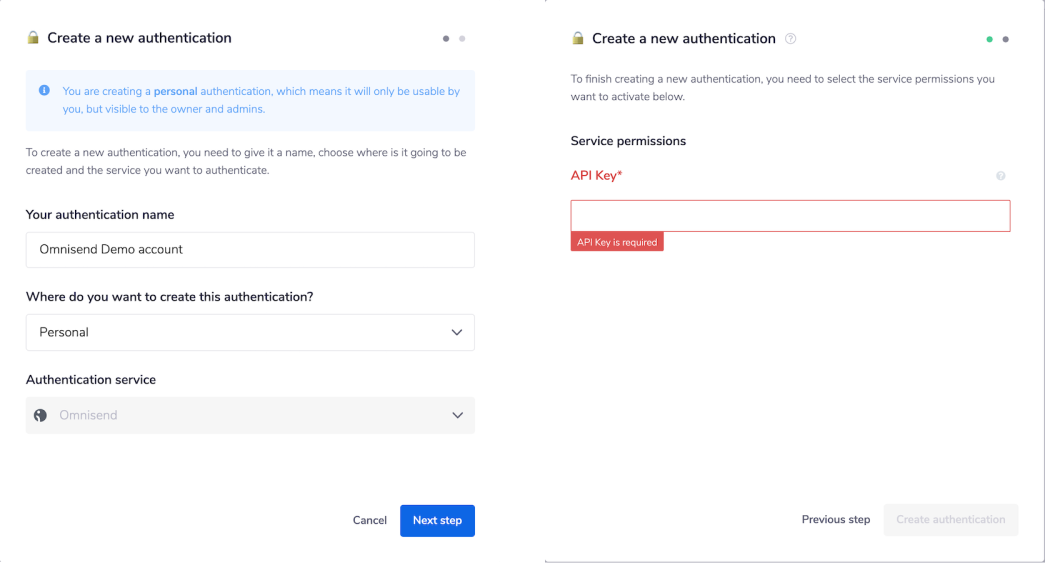Expand the Personal location dropdown arrow
Image resolution: width=1045 pixels, height=563 pixels.
click(457, 332)
